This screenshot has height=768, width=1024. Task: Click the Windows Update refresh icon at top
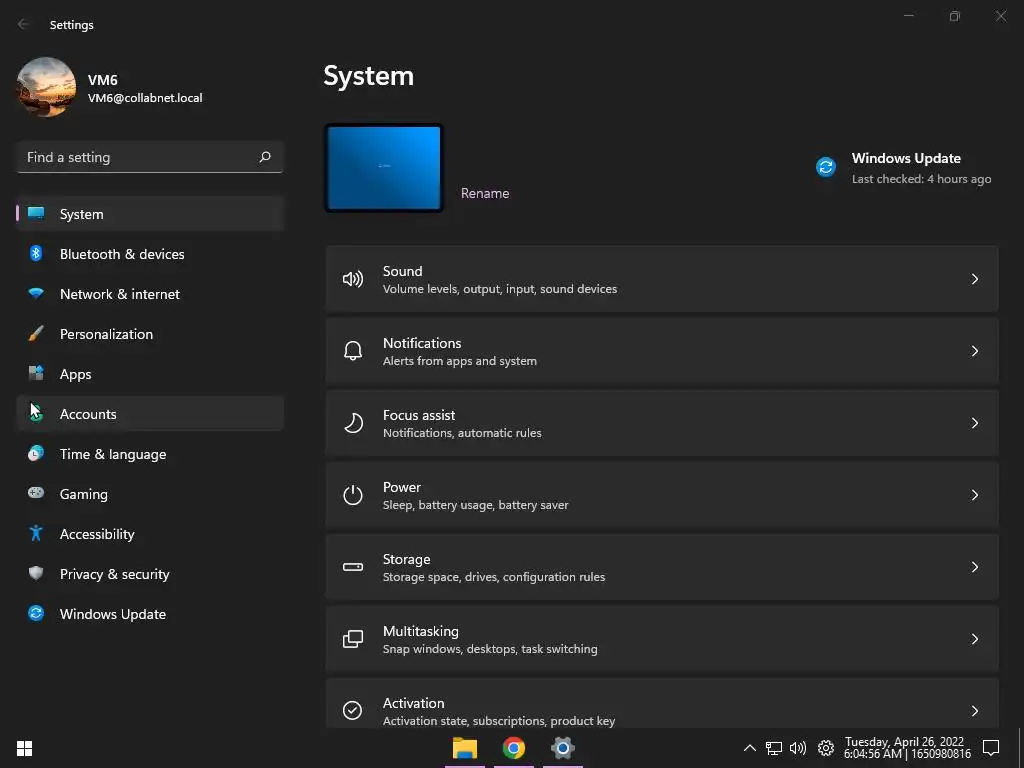826,167
